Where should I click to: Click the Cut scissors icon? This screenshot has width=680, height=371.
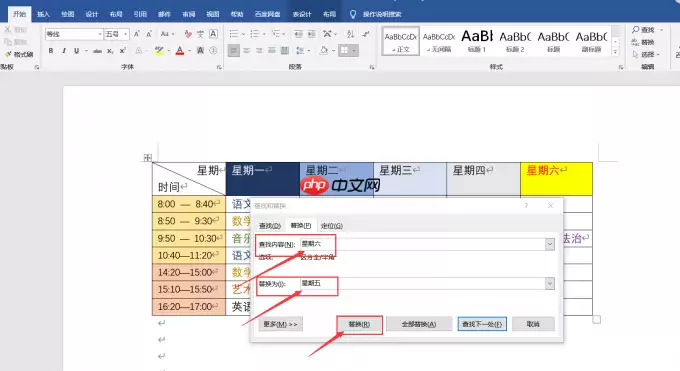click(8, 30)
